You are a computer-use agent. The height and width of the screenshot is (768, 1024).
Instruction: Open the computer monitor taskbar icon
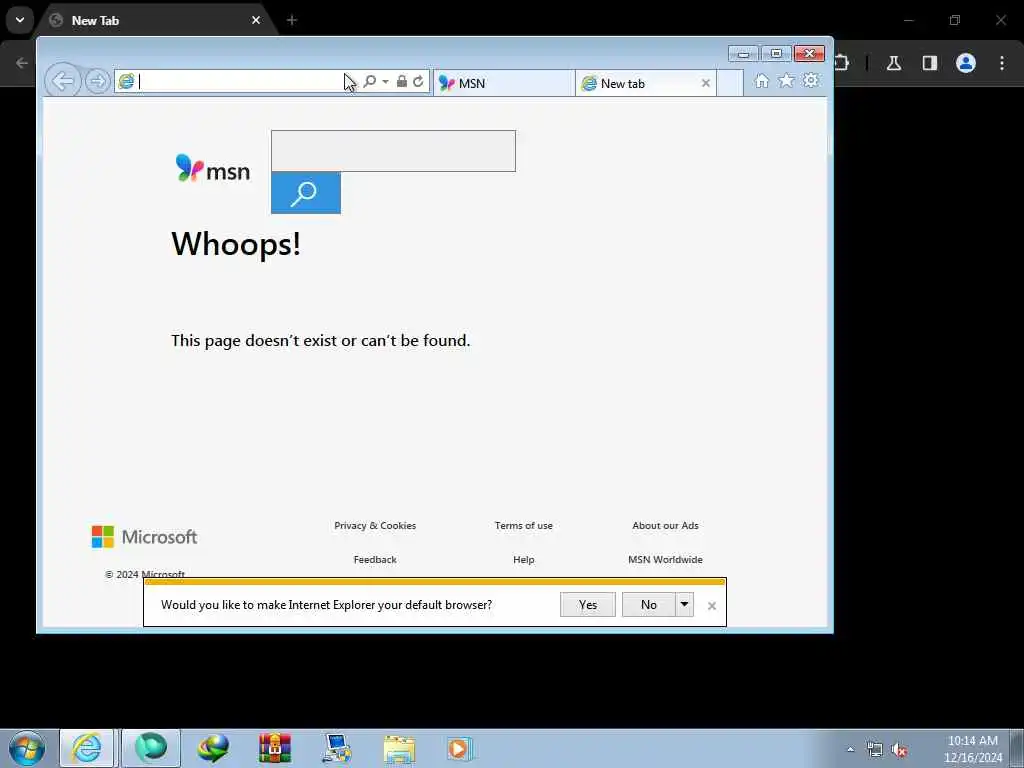[337, 748]
